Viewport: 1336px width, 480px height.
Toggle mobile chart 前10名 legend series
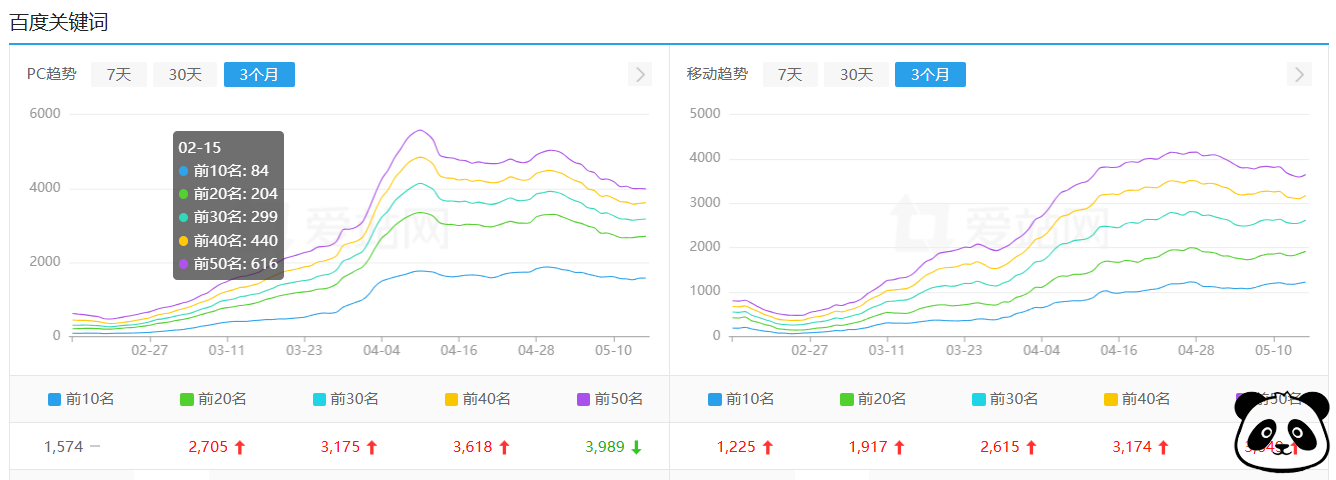[741, 399]
